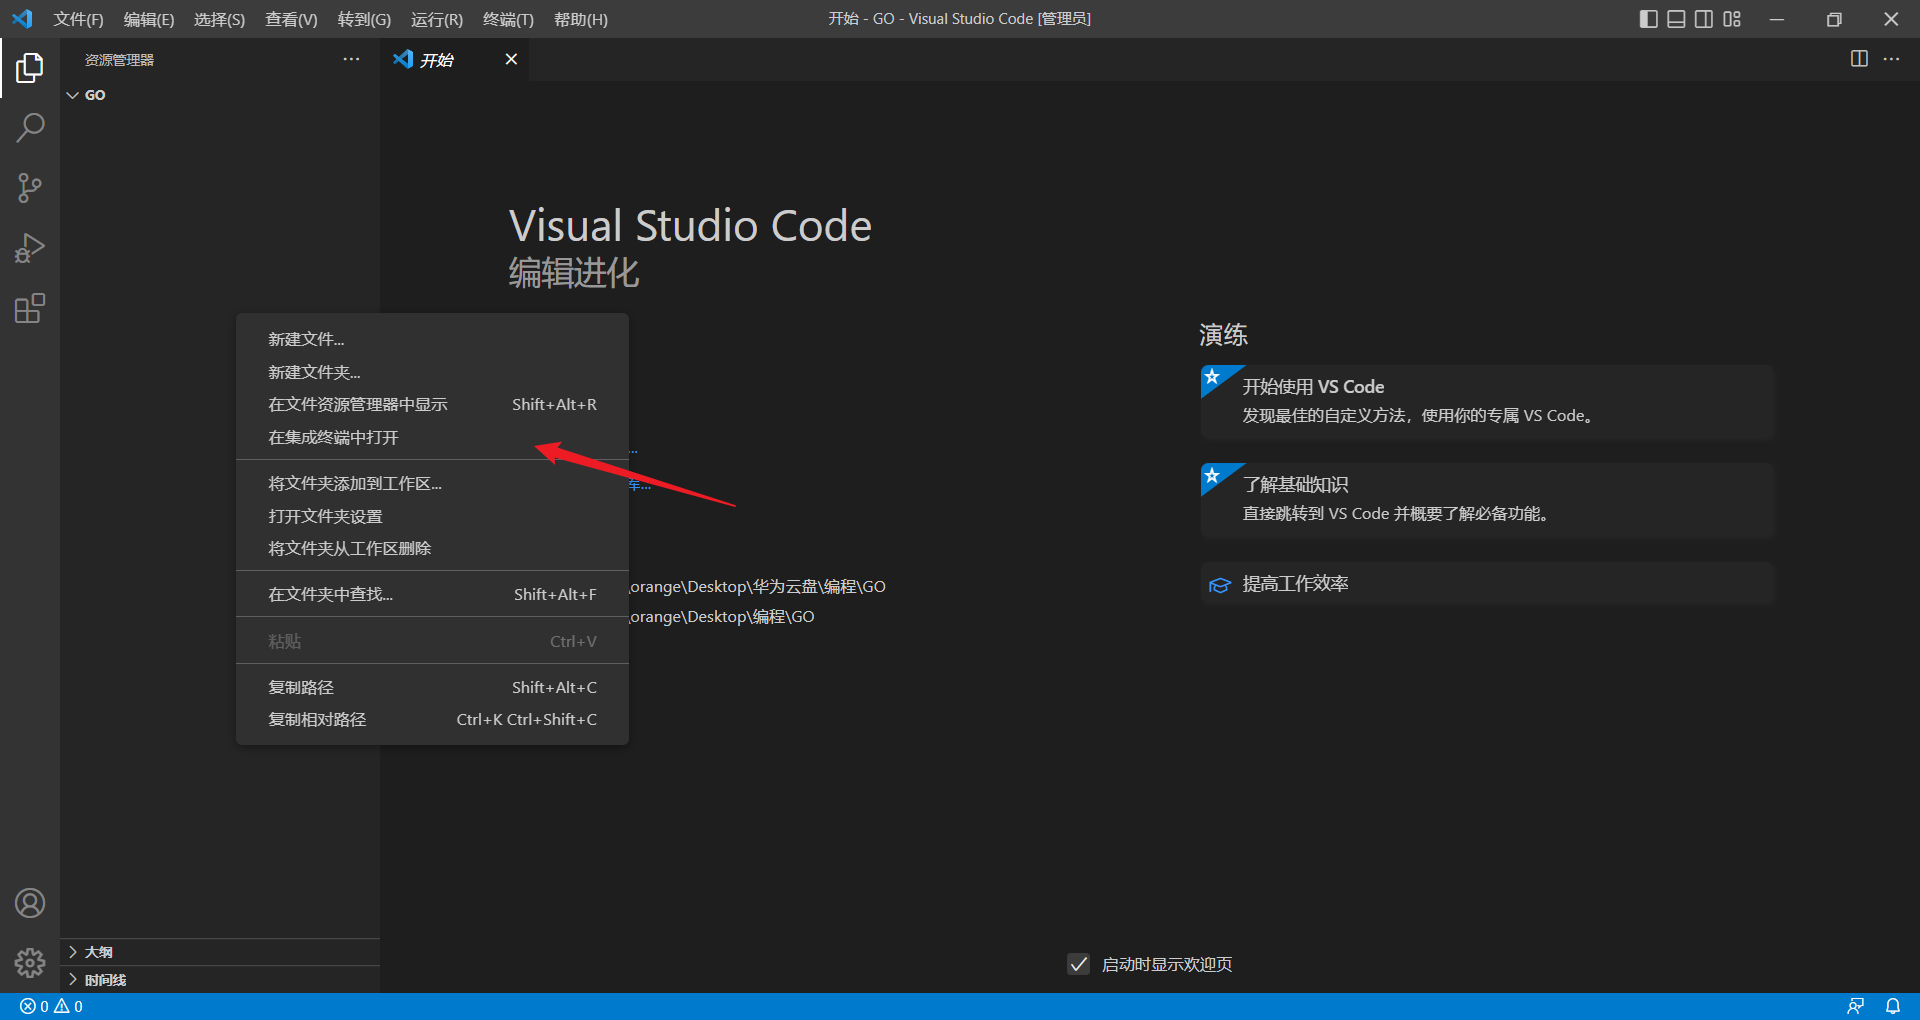The width and height of the screenshot is (1920, 1020).
Task: Open the Search view icon
Action: pos(30,128)
